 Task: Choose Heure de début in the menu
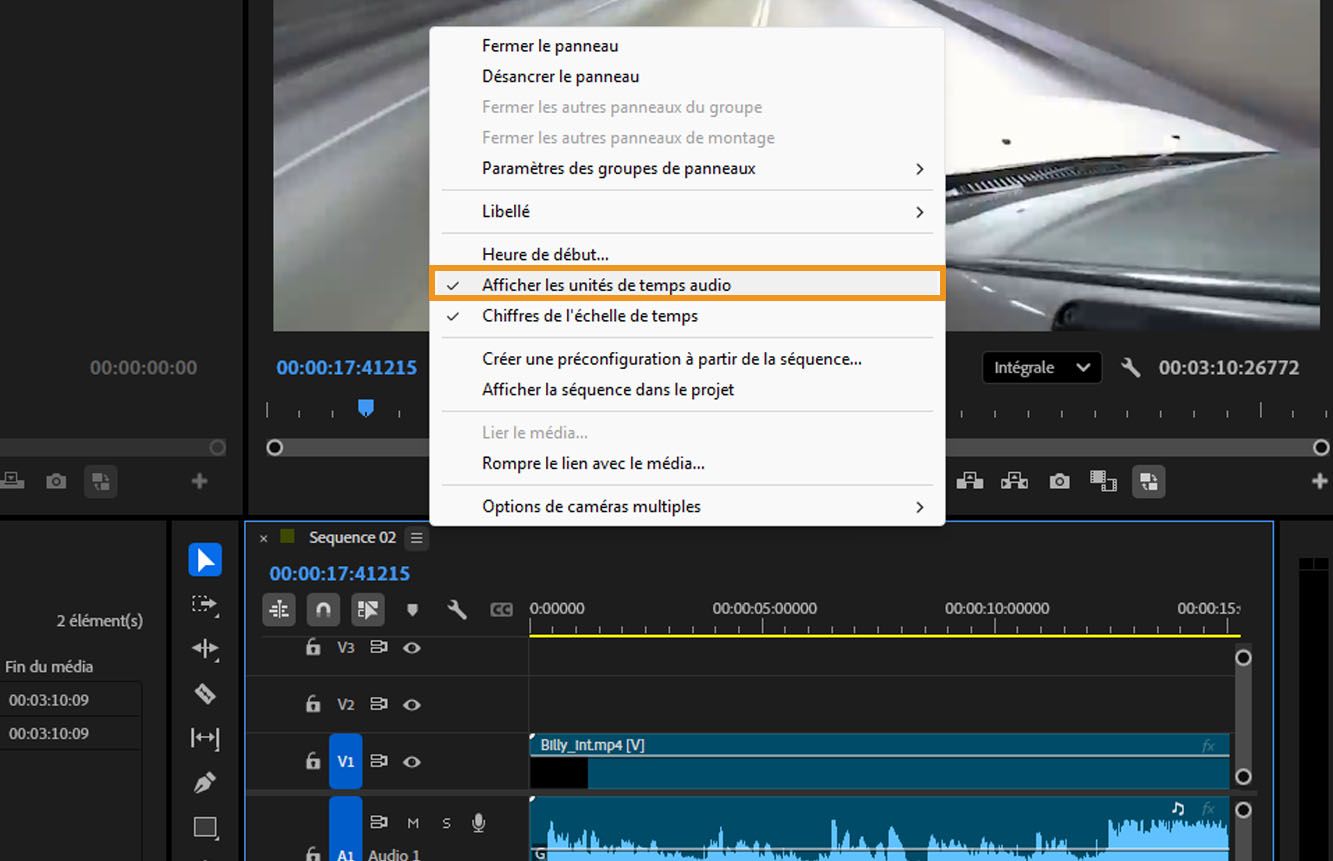click(x=545, y=254)
